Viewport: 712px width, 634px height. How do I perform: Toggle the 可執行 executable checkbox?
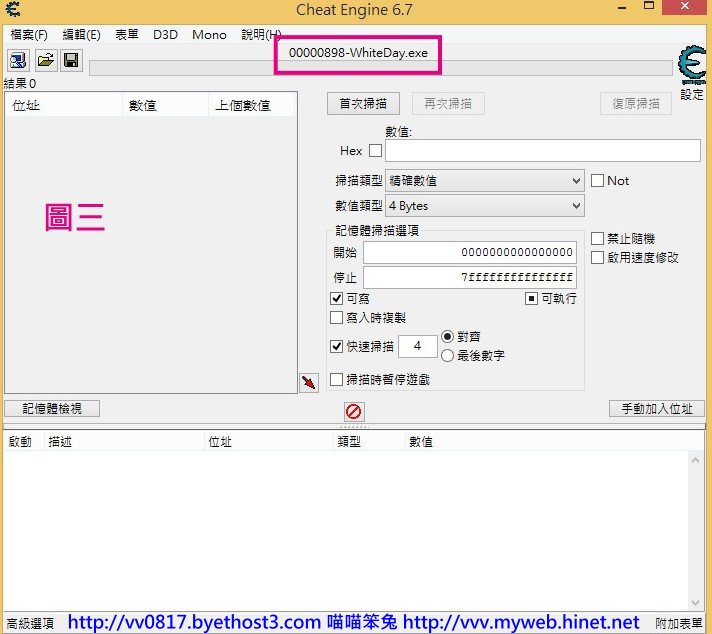click(x=531, y=298)
